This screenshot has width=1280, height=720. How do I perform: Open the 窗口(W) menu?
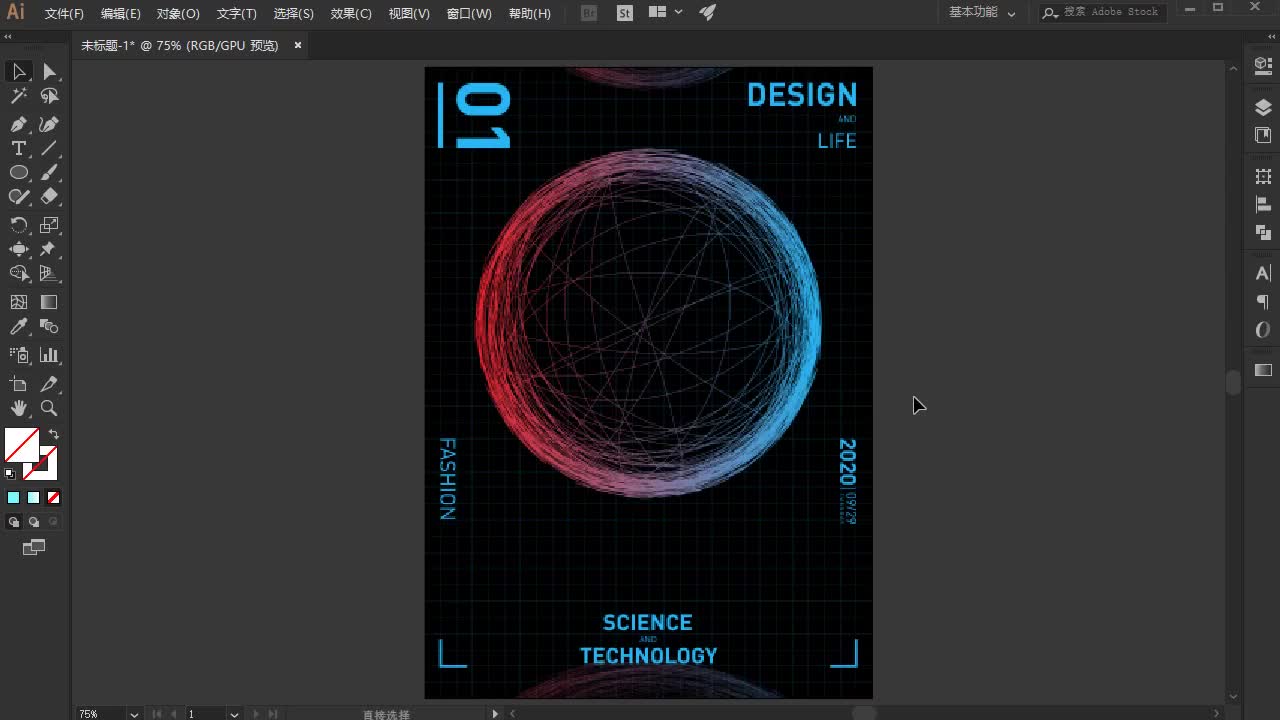[469, 13]
